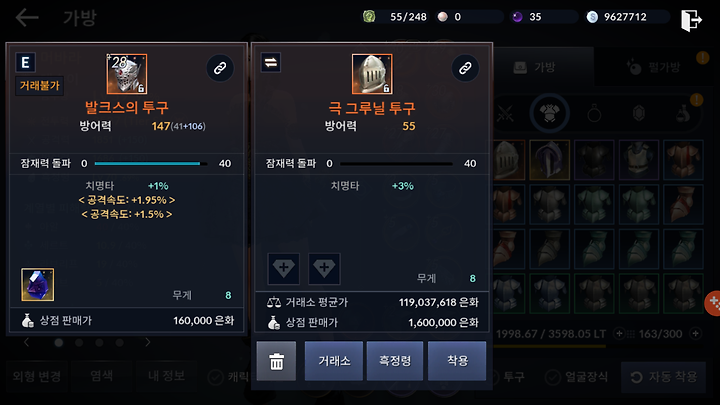The height and width of the screenshot is (405, 720).
Task: Show next equipment page with right chevron
Action: coord(147,342)
